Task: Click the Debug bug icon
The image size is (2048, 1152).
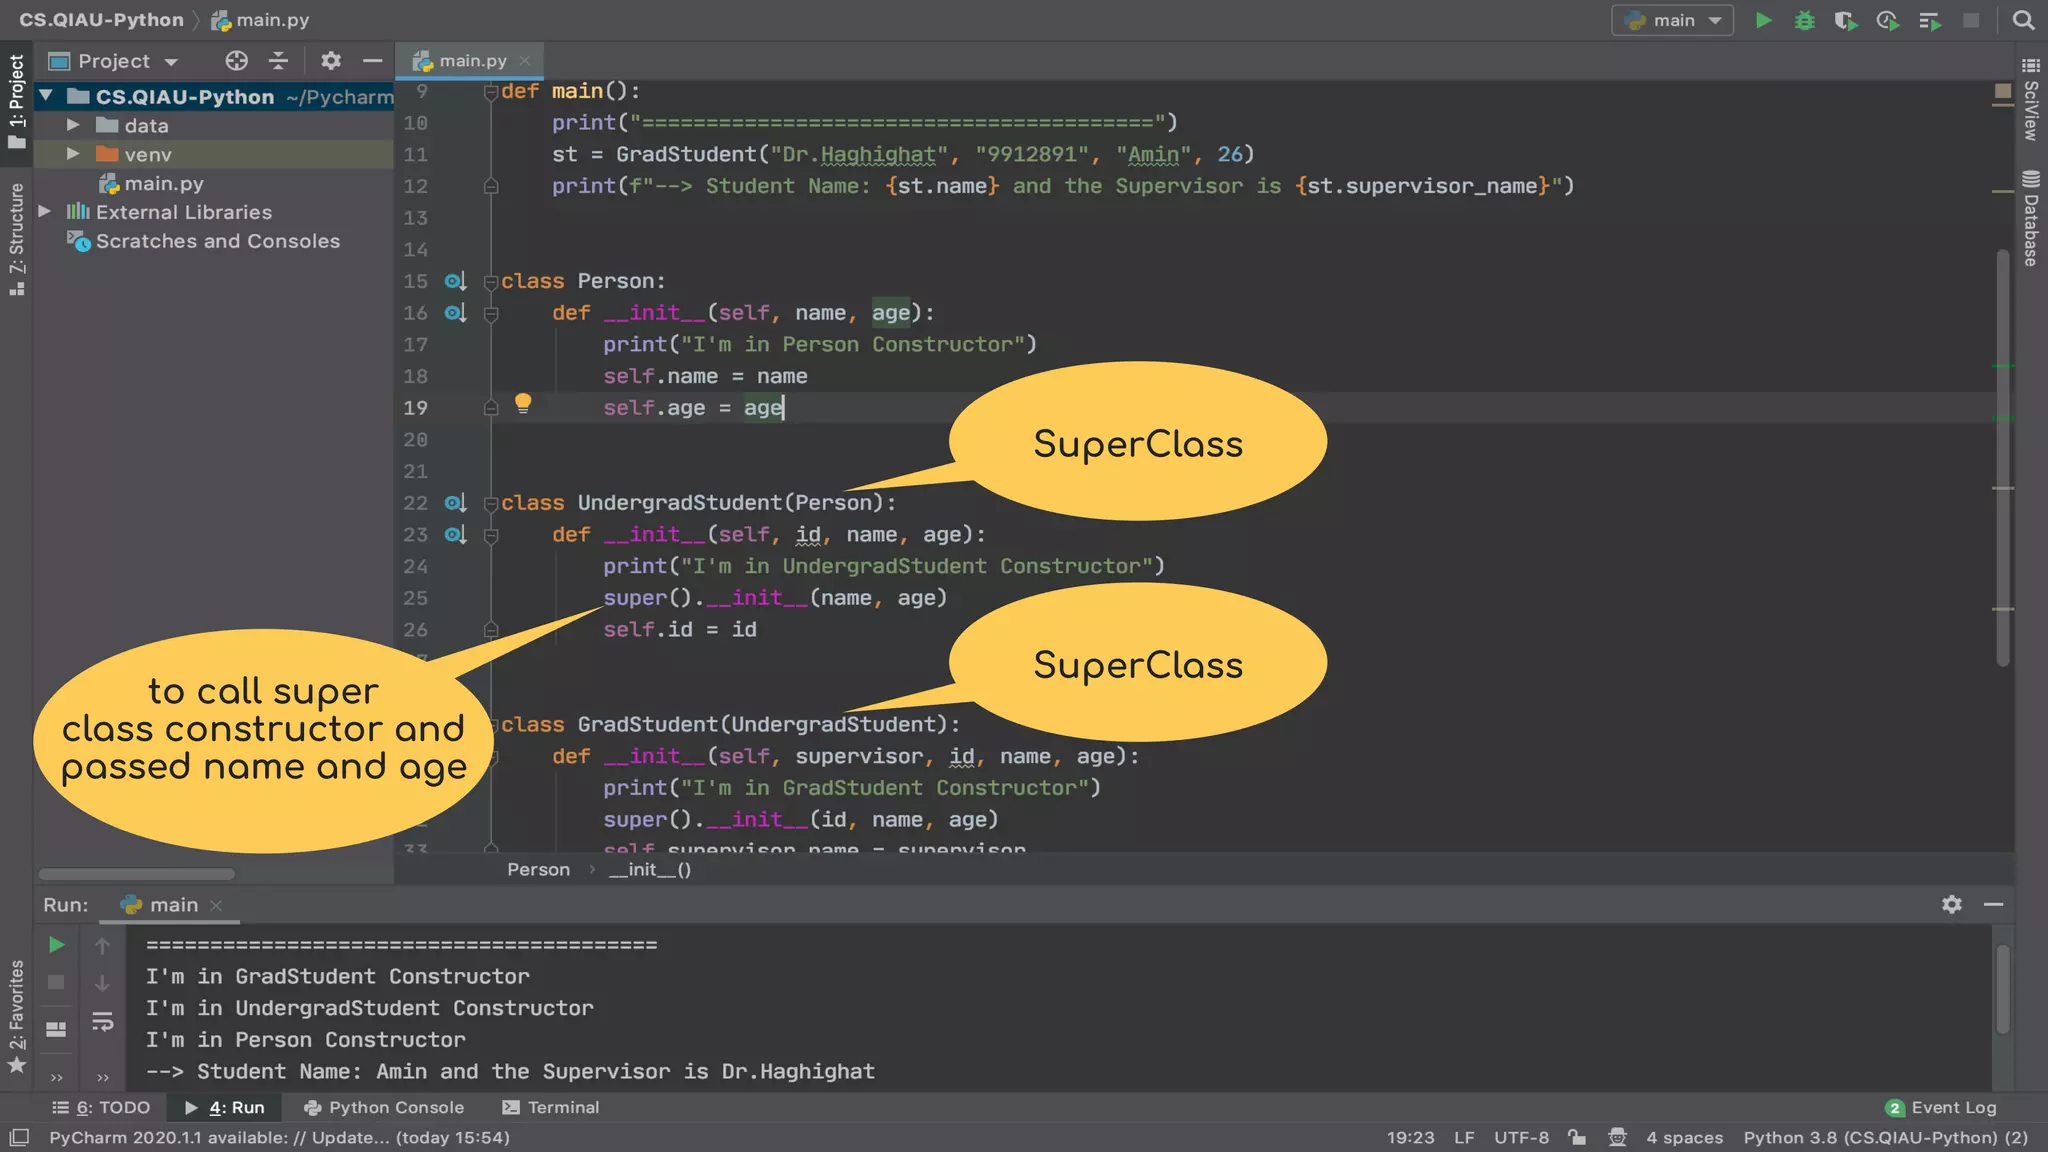Action: coord(1804,20)
